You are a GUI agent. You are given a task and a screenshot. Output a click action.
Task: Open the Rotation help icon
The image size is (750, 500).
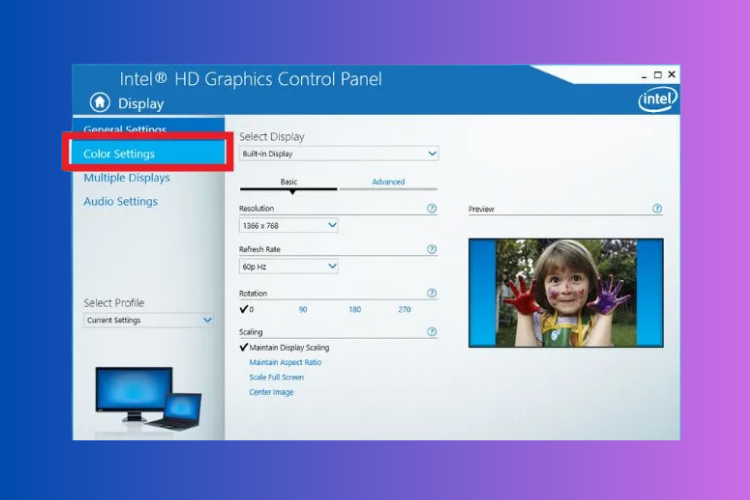coord(431,293)
